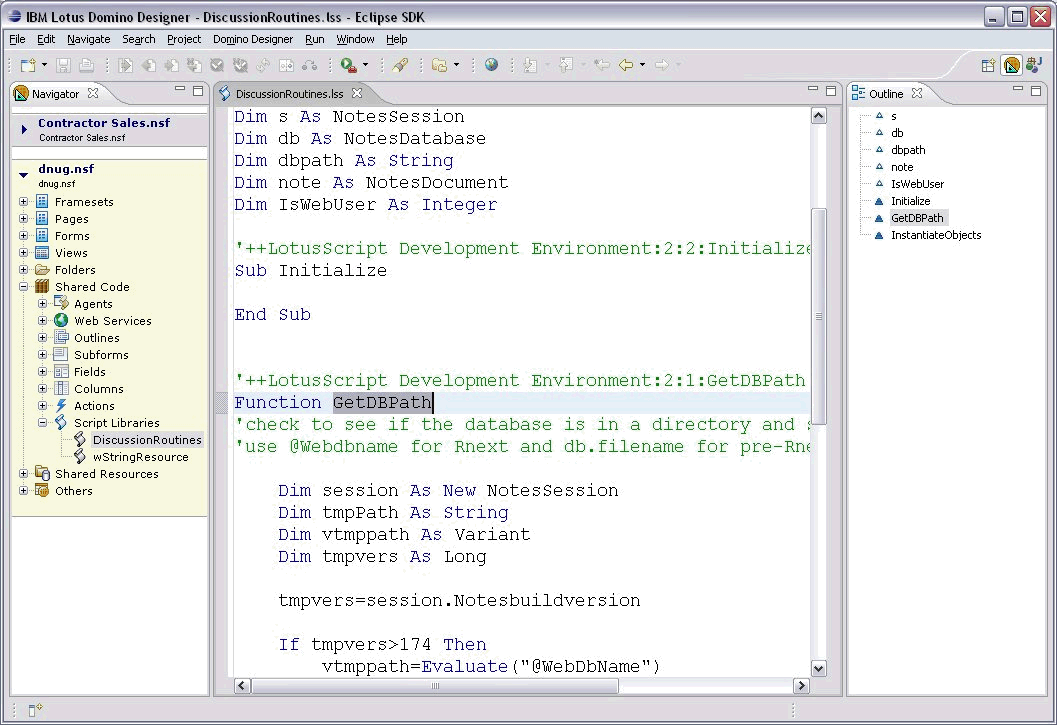Image resolution: width=1057 pixels, height=725 pixels.
Task: Click the globe web browser toolbar icon
Action: click(491, 65)
